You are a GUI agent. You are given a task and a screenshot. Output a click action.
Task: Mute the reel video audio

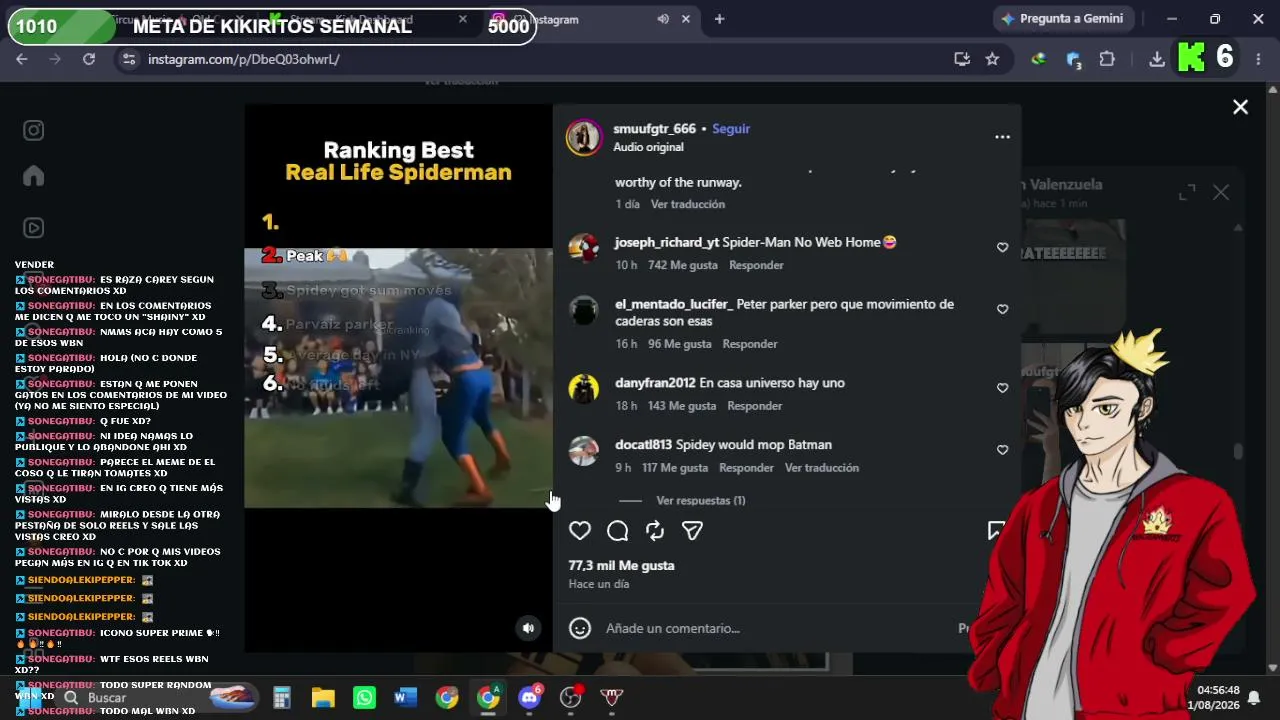pyautogui.click(x=528, y=628)
